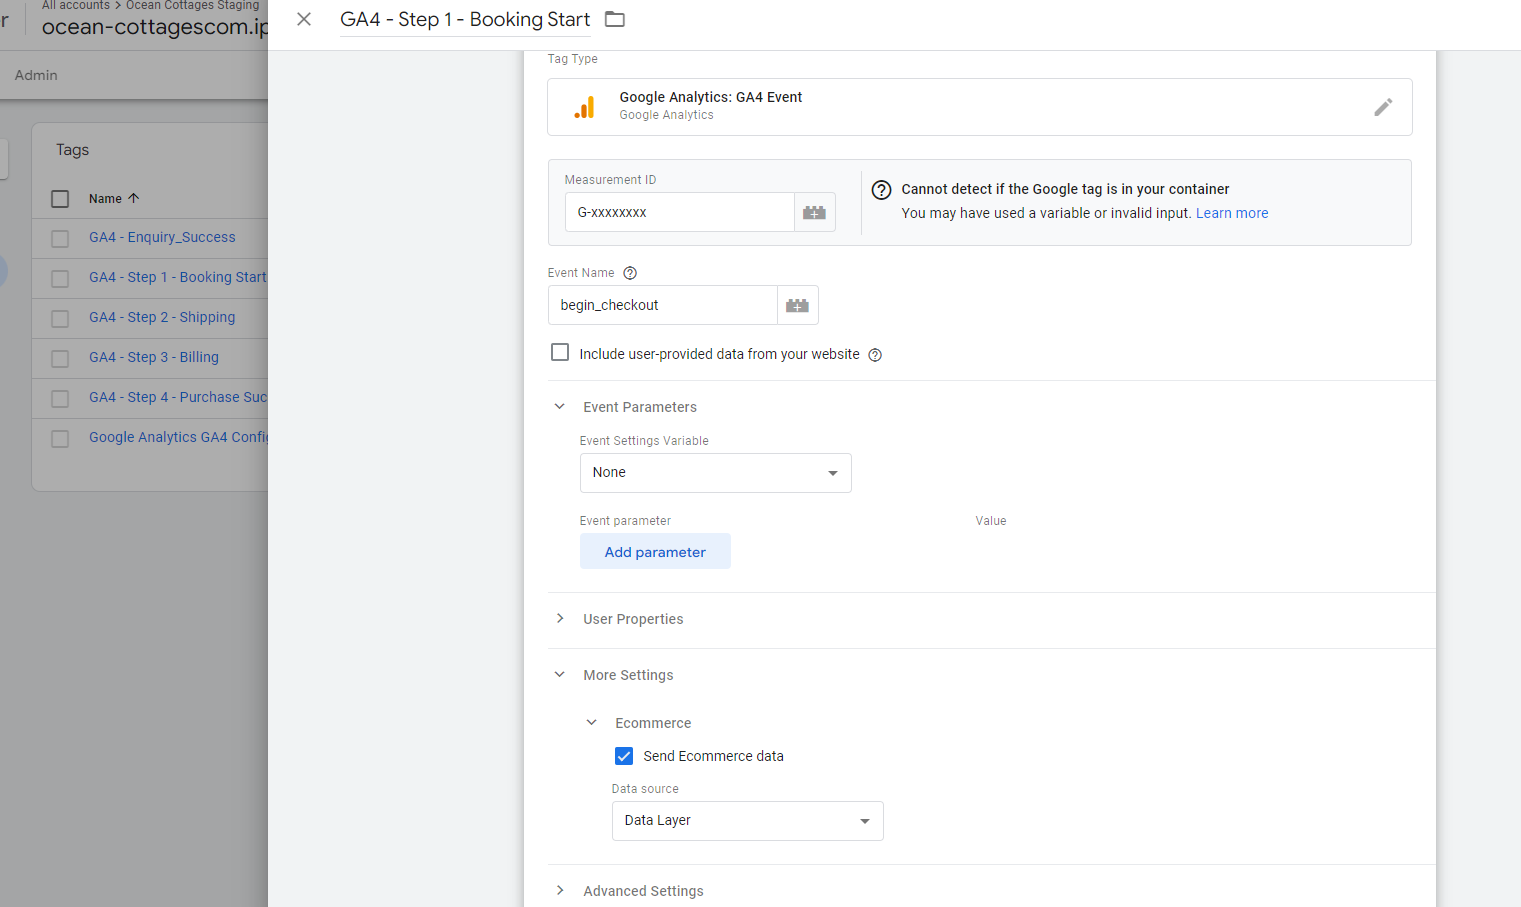Screen dimensions: 1521x907
Task: Open GA4 - Step 2 - Shipping tag
Action: (162, 317)
